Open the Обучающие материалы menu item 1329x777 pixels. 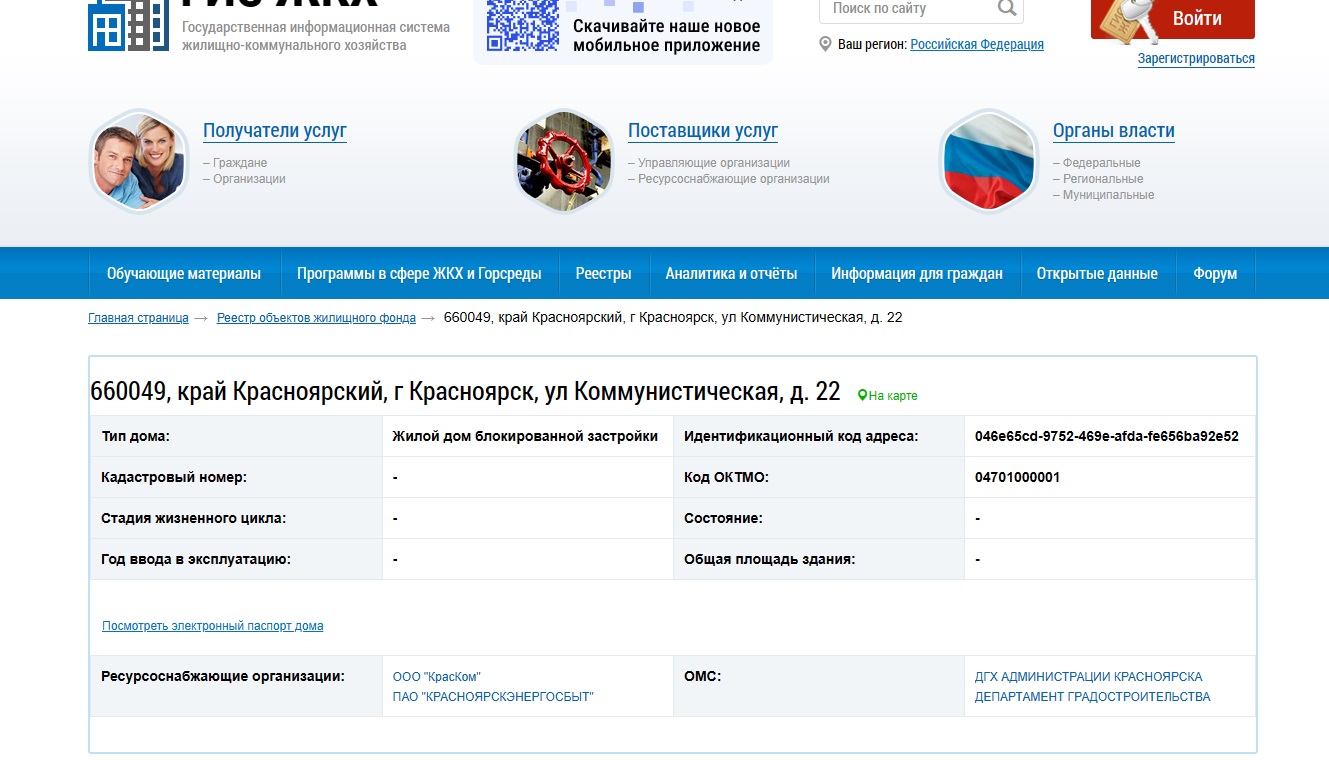pos(184,274)
